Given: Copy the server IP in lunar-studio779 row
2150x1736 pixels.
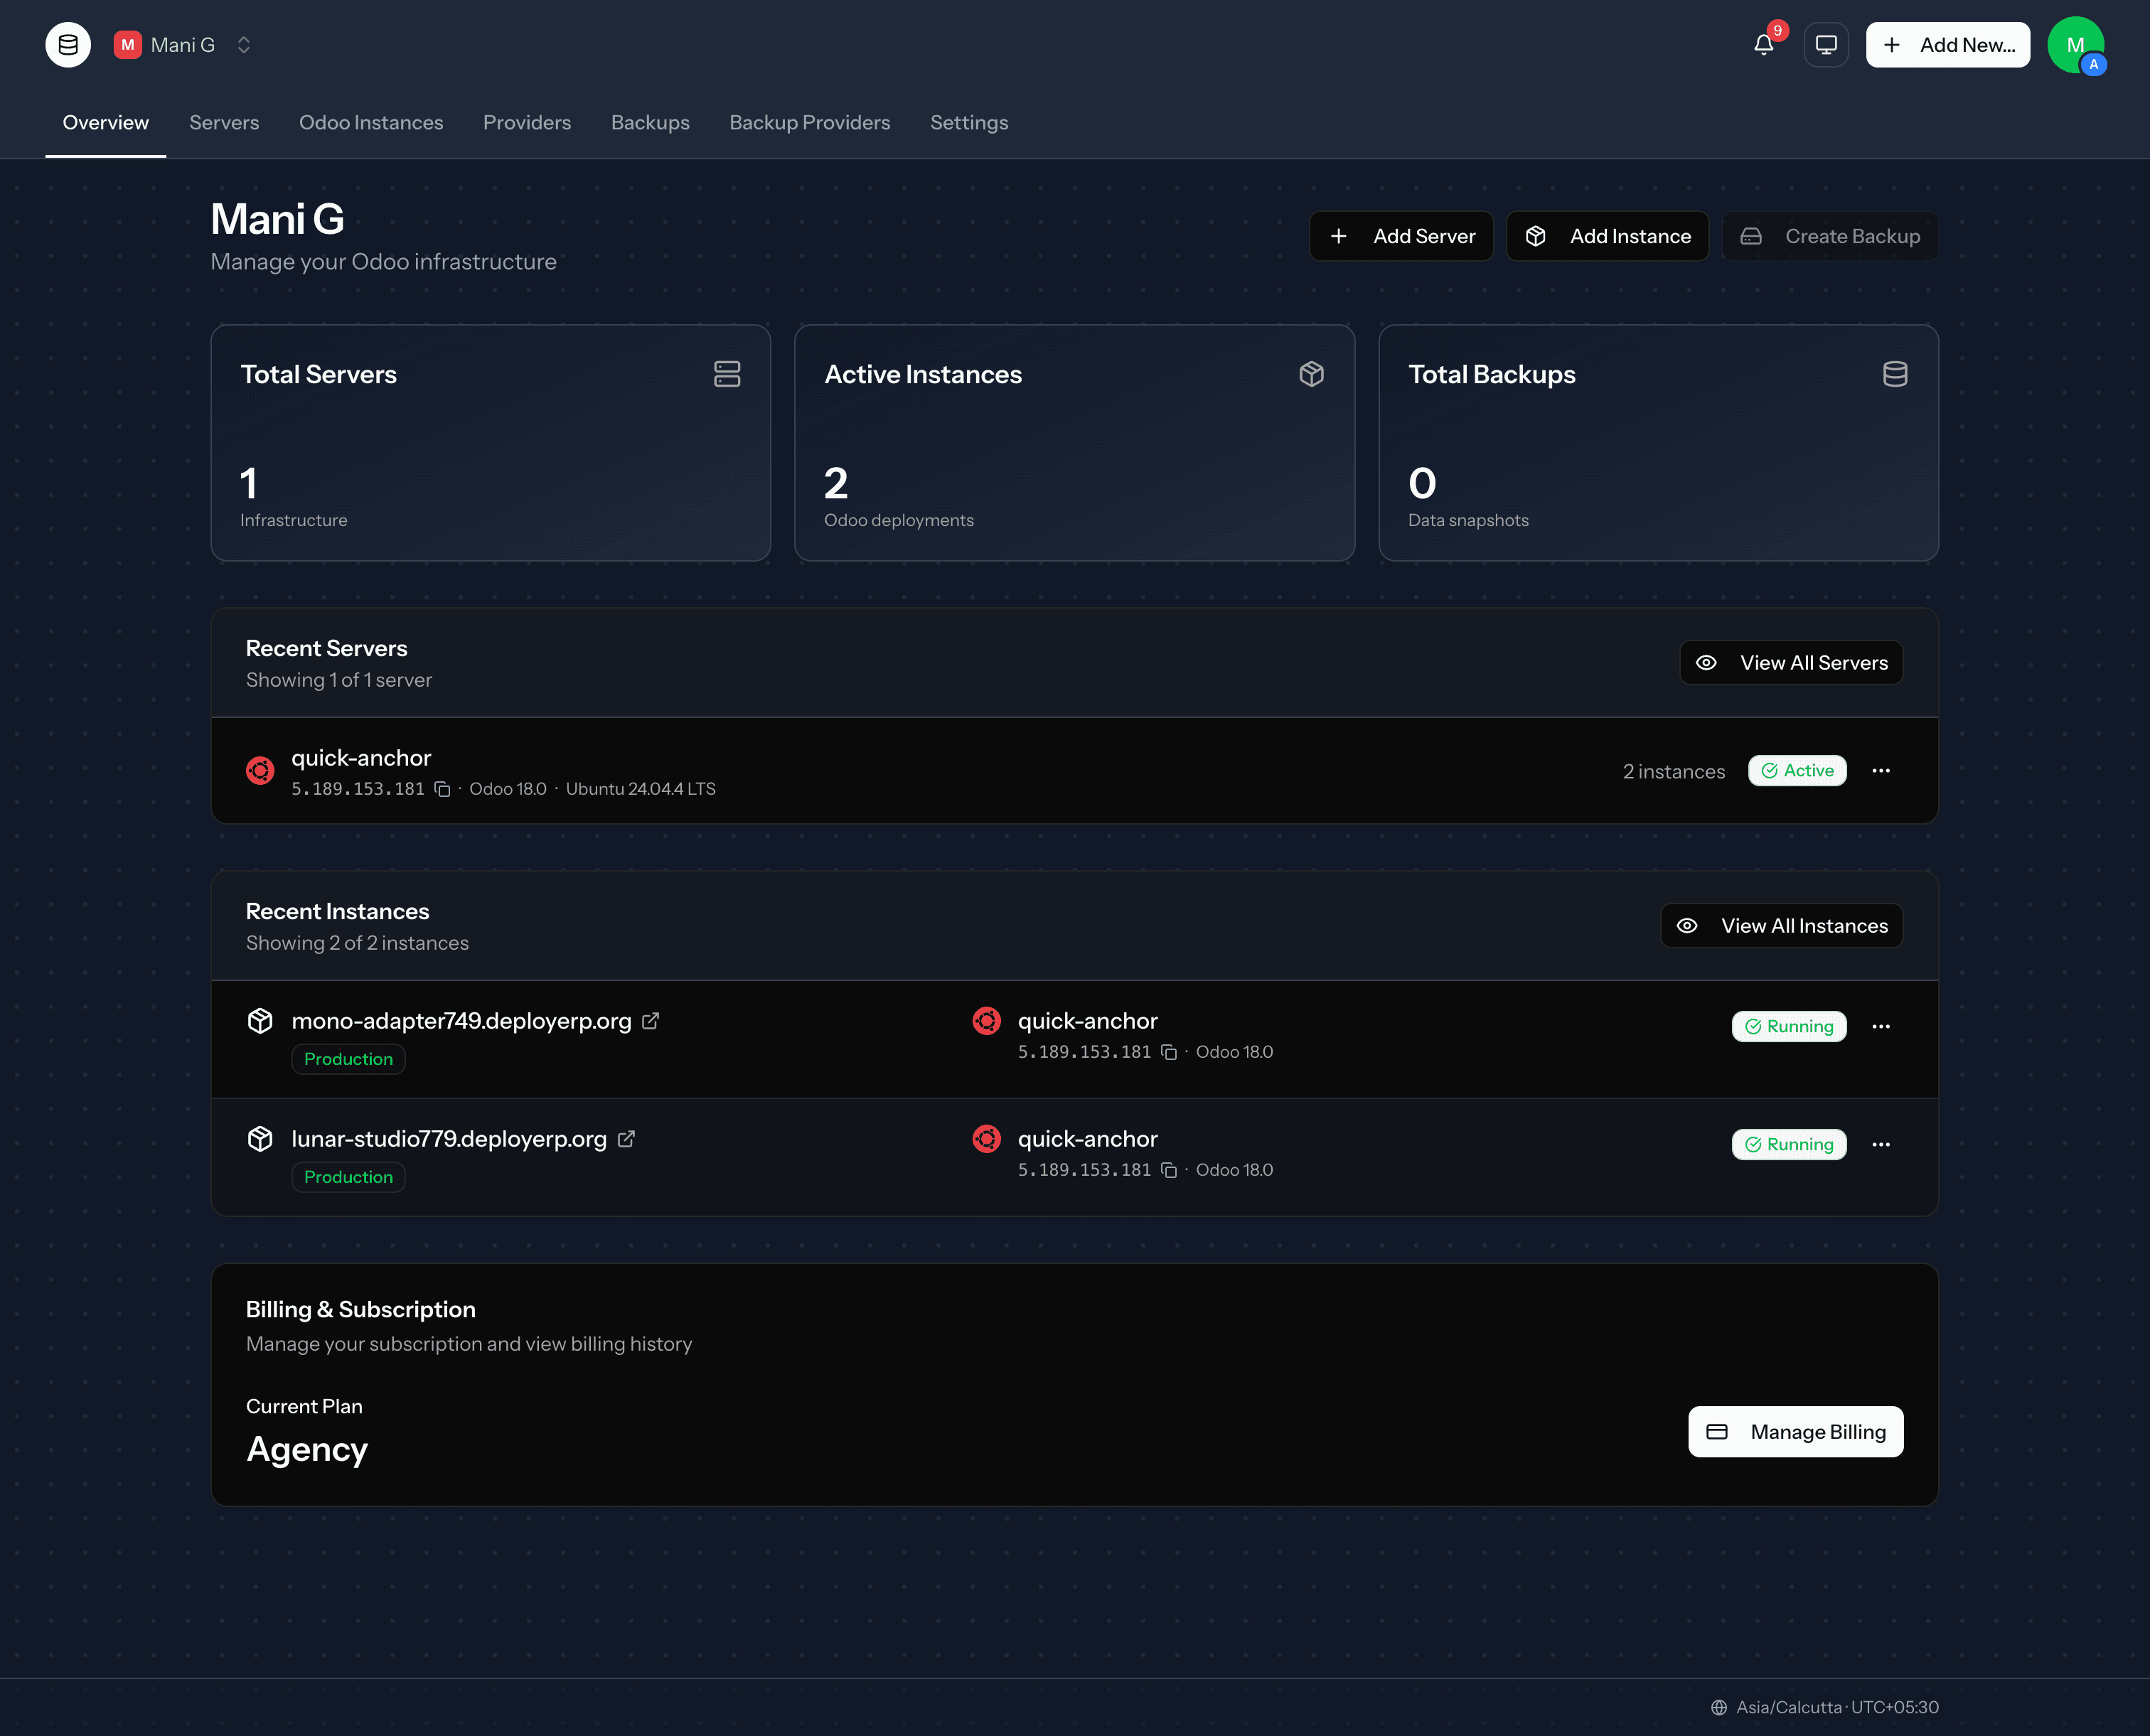Looking at the screenshot, I should (x=1169, y=1170).
